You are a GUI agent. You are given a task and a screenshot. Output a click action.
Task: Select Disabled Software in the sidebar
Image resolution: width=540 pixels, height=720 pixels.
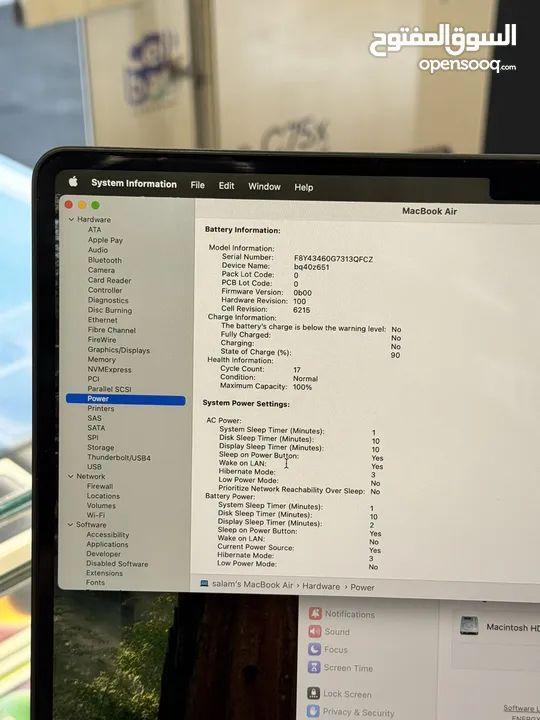pos(117,563)
